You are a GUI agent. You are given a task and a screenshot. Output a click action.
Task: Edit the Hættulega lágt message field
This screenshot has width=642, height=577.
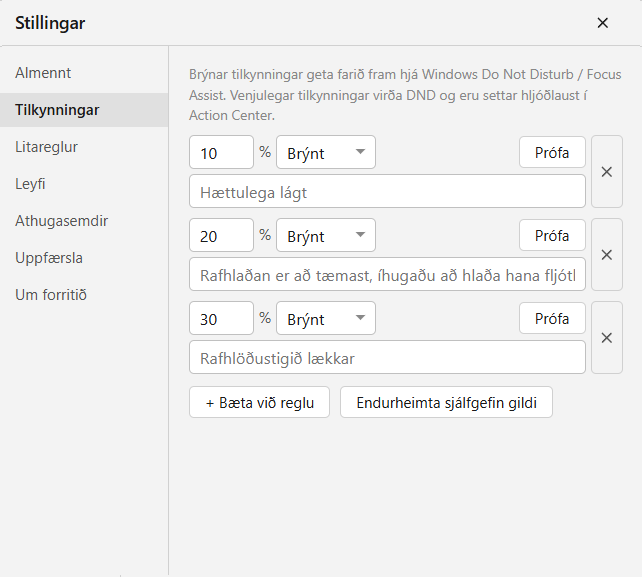[387, 191]
